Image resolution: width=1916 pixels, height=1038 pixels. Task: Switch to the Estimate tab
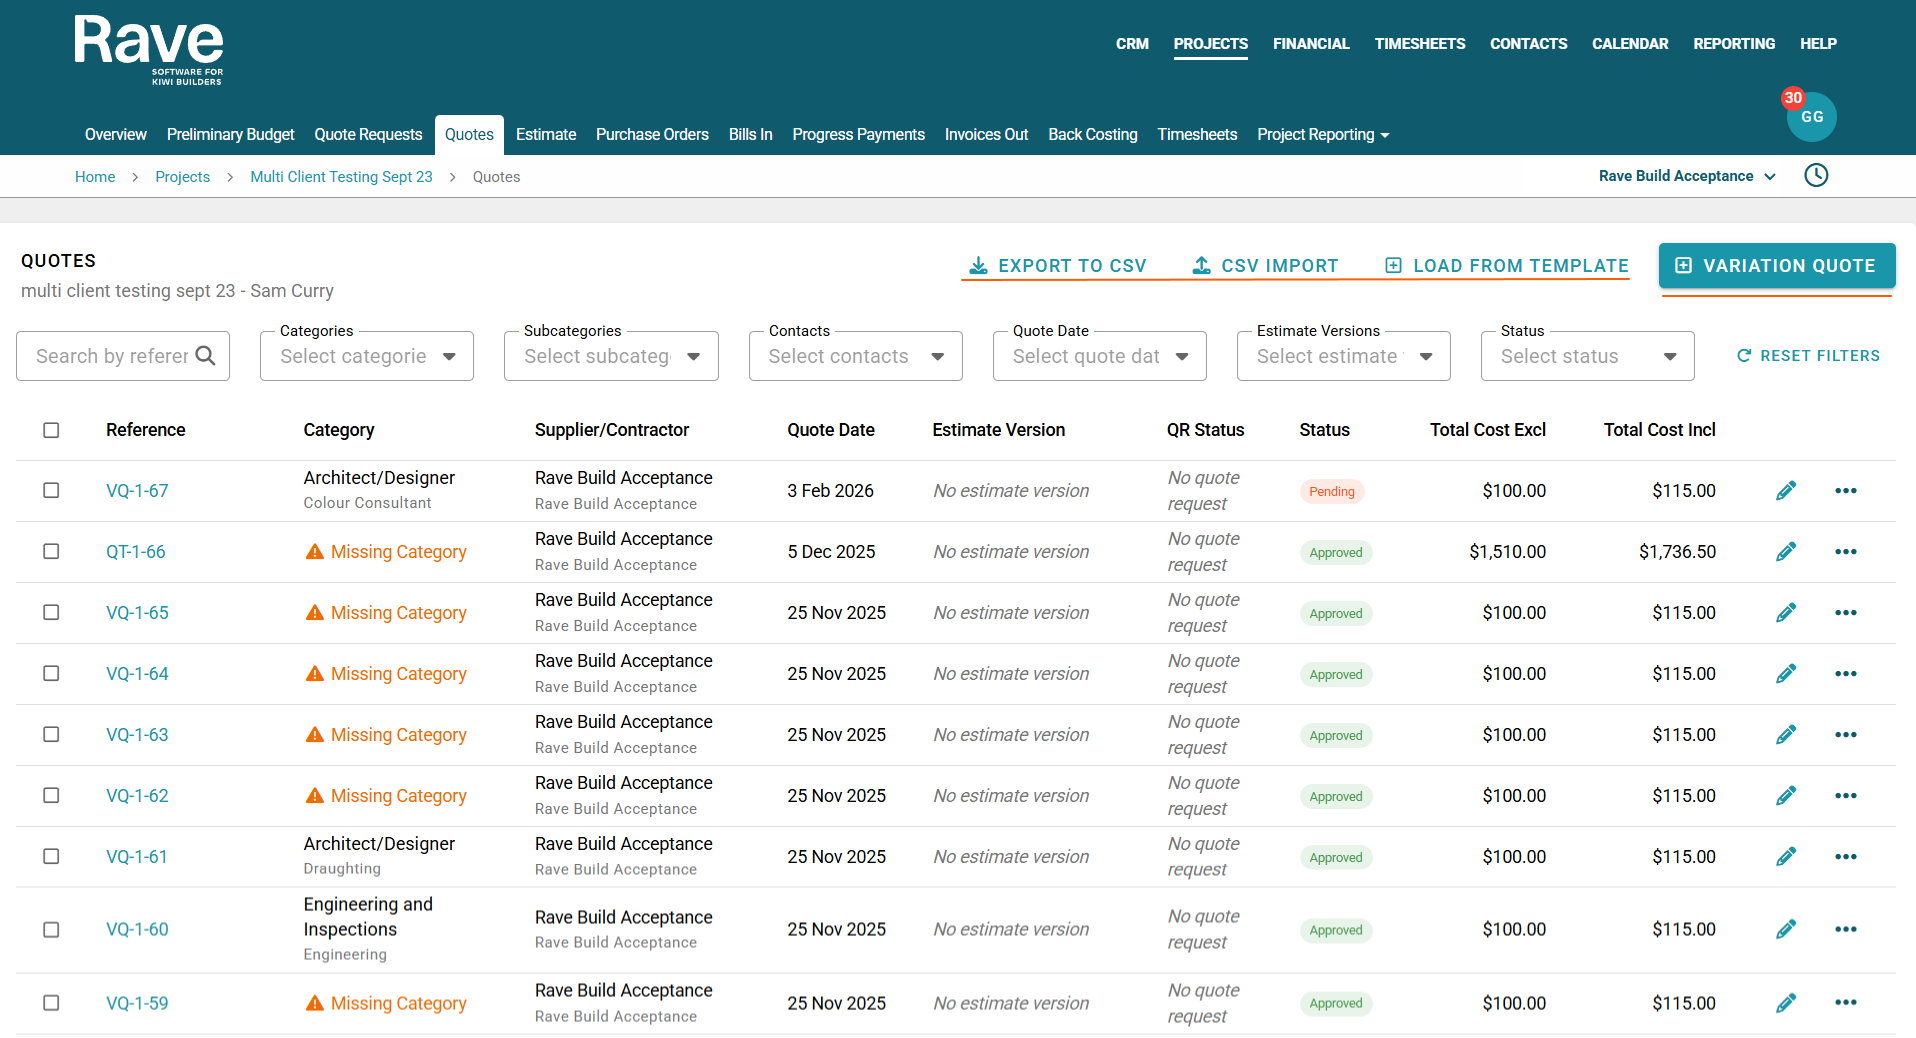click(x=545, y=135)
